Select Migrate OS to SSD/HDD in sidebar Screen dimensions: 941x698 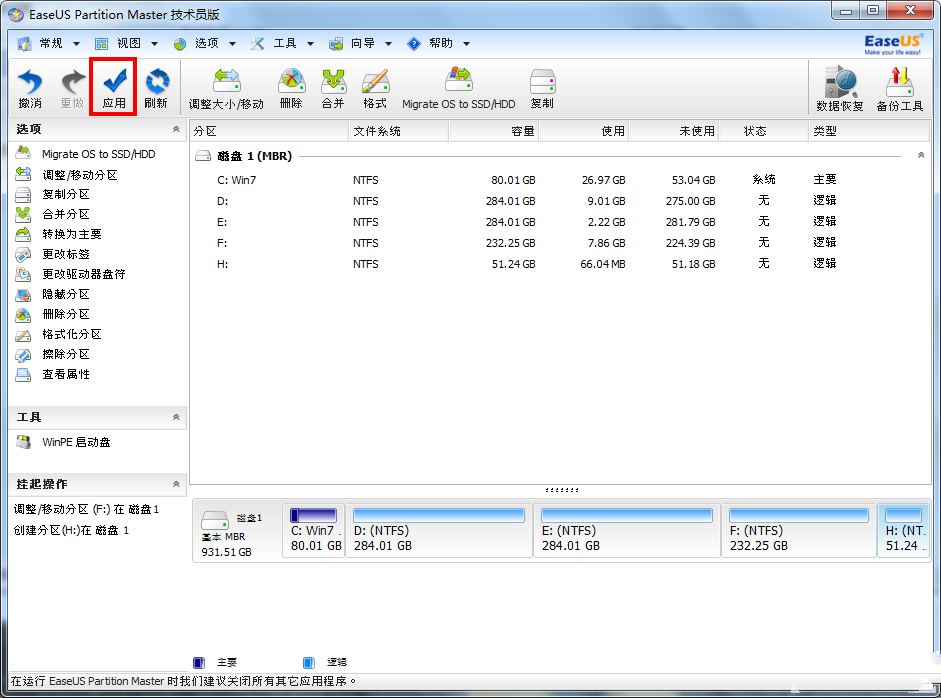click(x=86, y=154)
